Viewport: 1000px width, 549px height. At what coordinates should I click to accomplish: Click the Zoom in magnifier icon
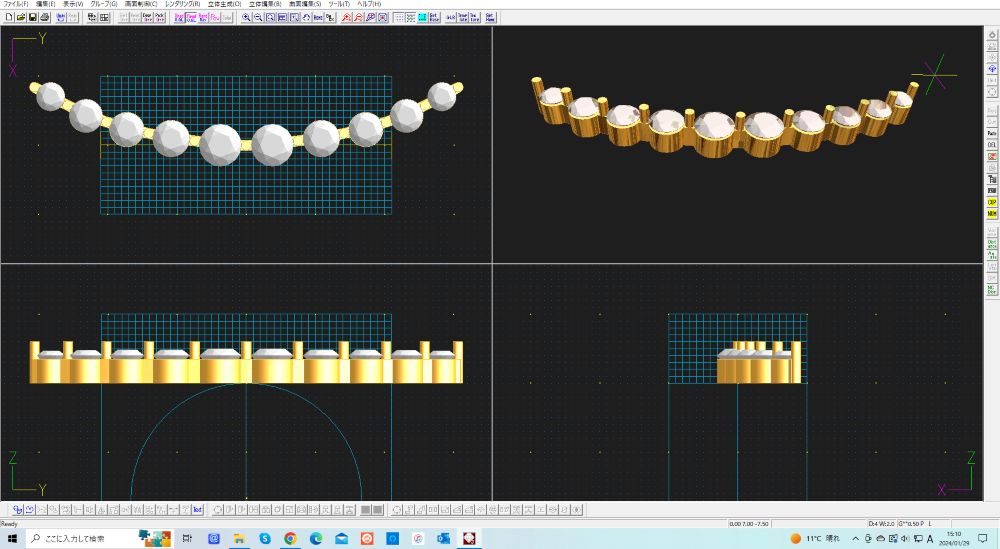coord(247,18)
